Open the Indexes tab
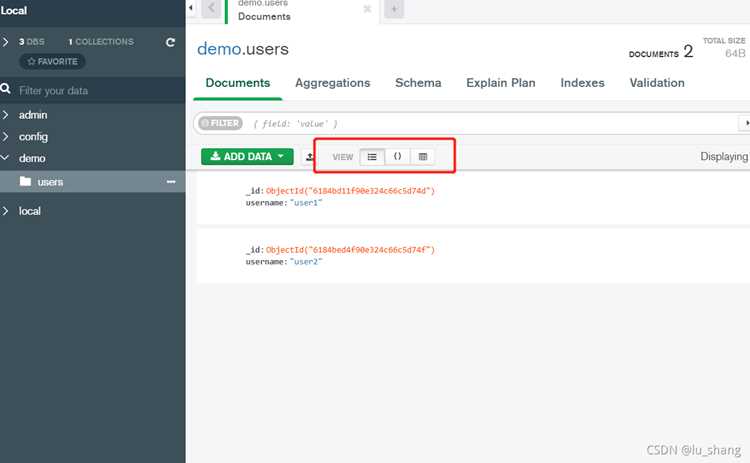Image resolution: width=750 pixels, height=463 pixels. click(582, 83)
